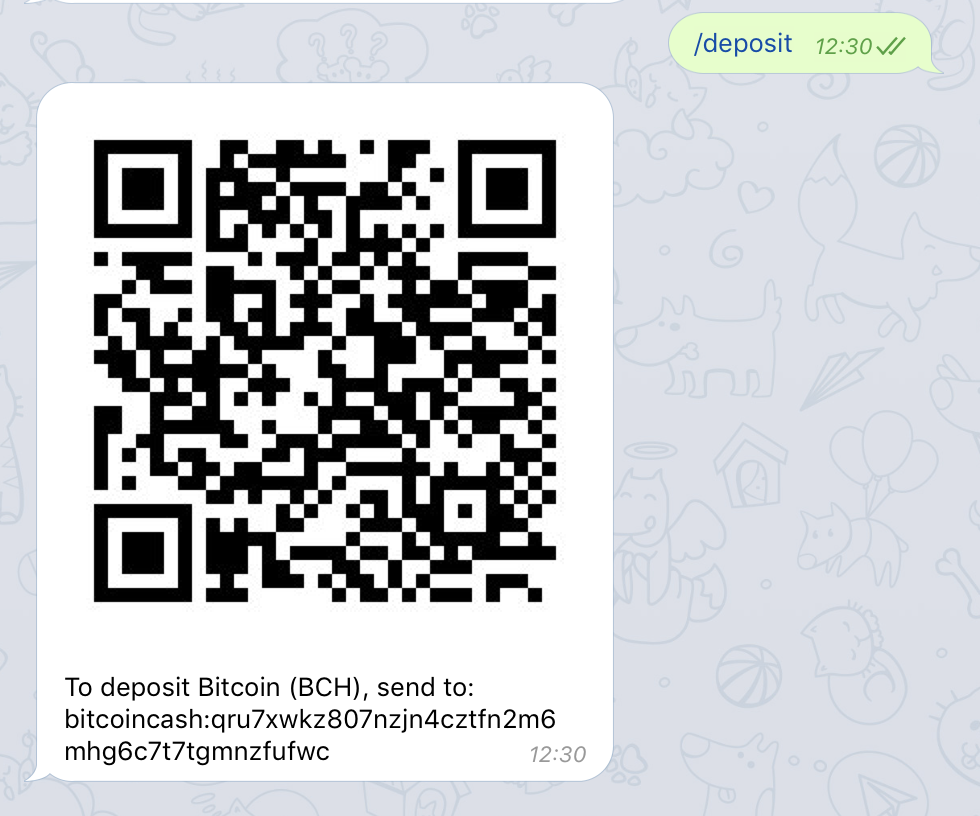The image size is (980, 816).
Task: Select the green outgoing /deposit message bubble
Action: click(801, 43)
